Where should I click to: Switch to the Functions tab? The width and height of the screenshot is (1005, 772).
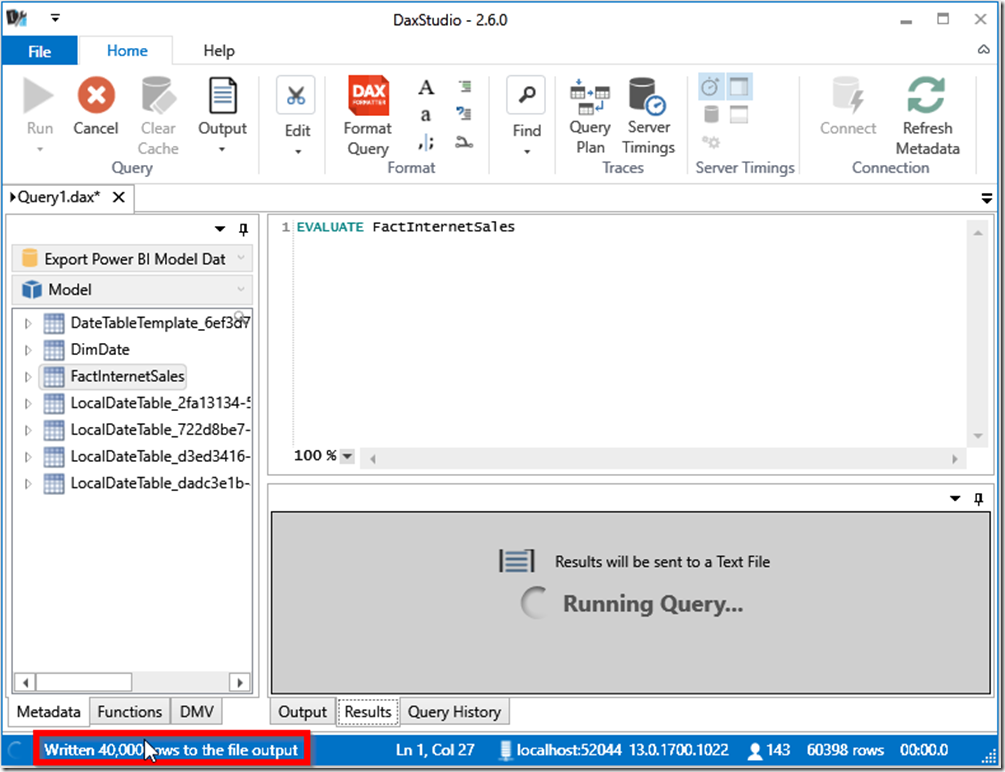[129, 712]
